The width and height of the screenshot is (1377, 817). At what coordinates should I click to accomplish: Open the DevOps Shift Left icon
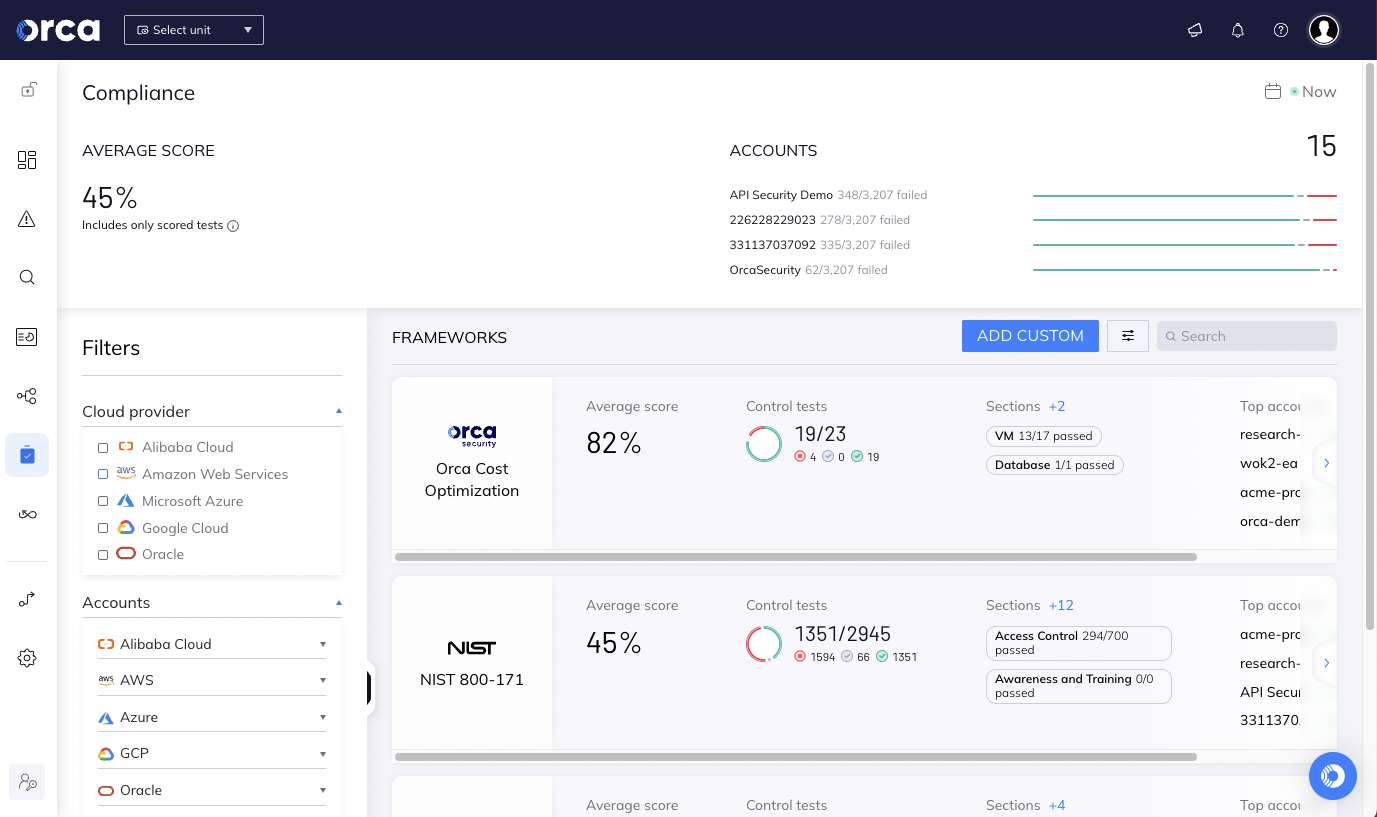[26, 514]
